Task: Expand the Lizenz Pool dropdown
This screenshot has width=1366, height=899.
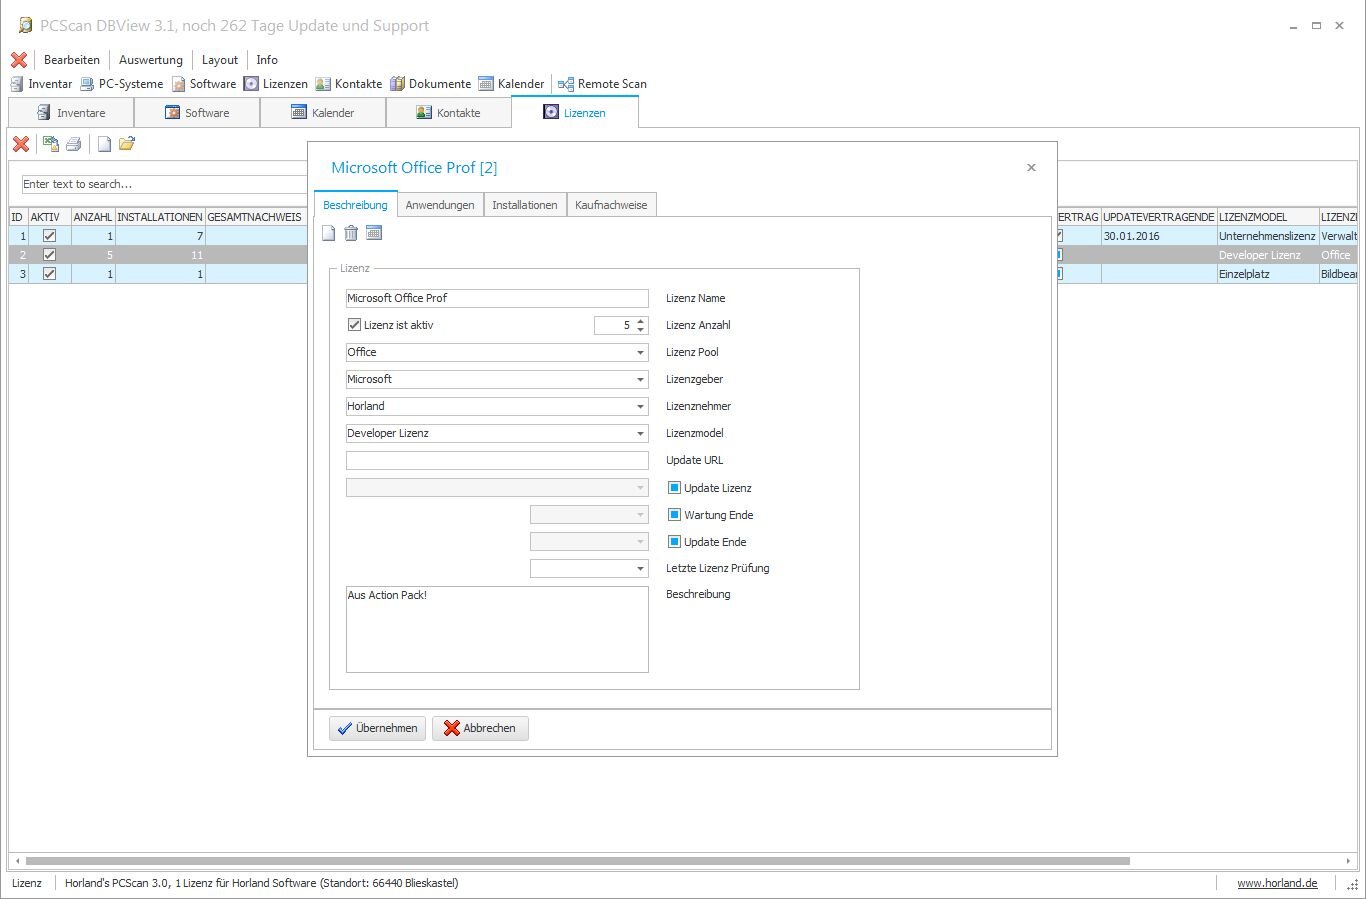Action: (640, 352)
